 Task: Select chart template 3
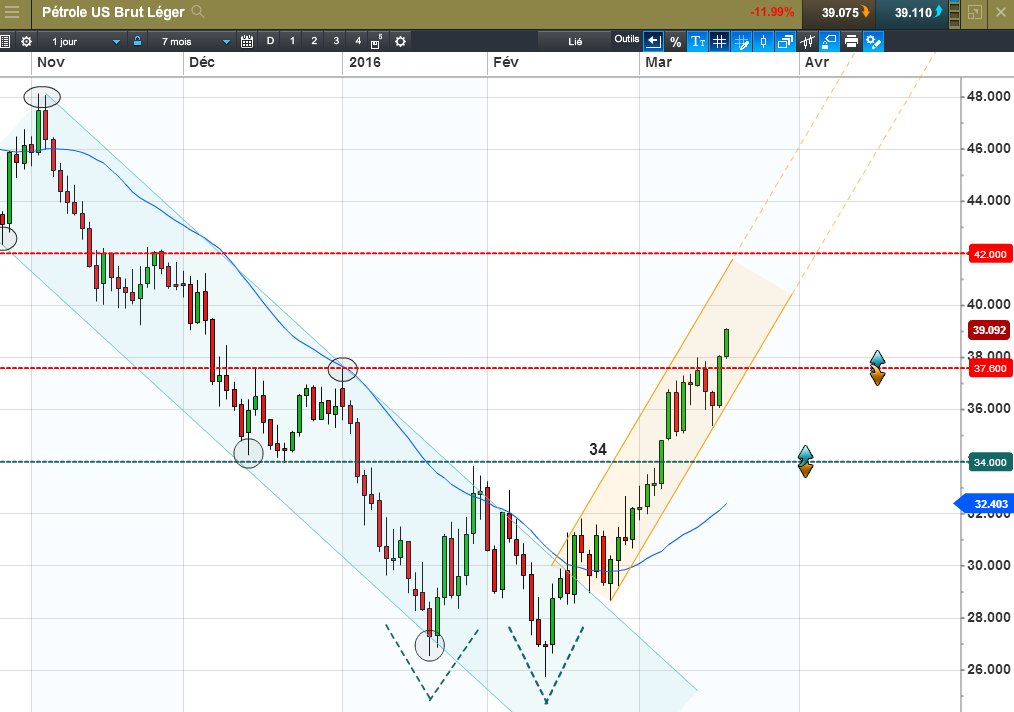pos(336,41)
